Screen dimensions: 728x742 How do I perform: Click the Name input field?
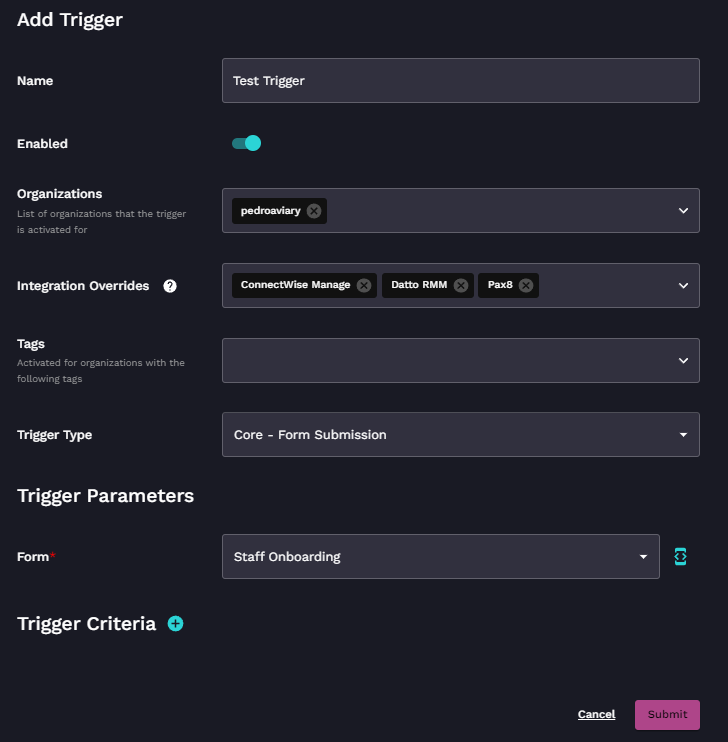pyautogui.click(x=460, y=80)
